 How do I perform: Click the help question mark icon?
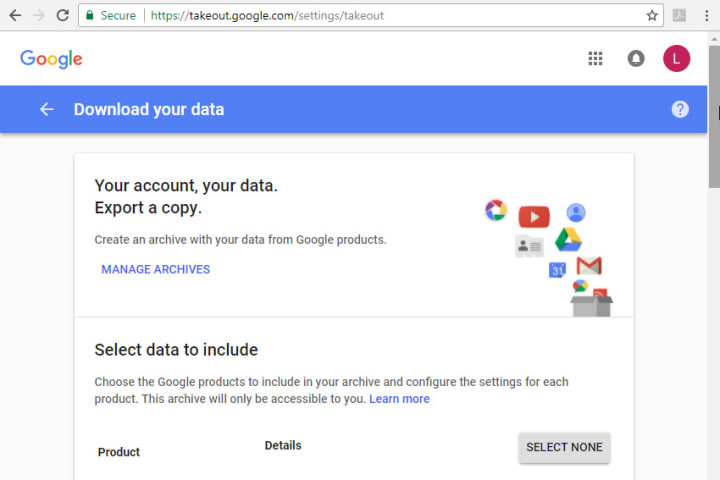pos(680,109)
